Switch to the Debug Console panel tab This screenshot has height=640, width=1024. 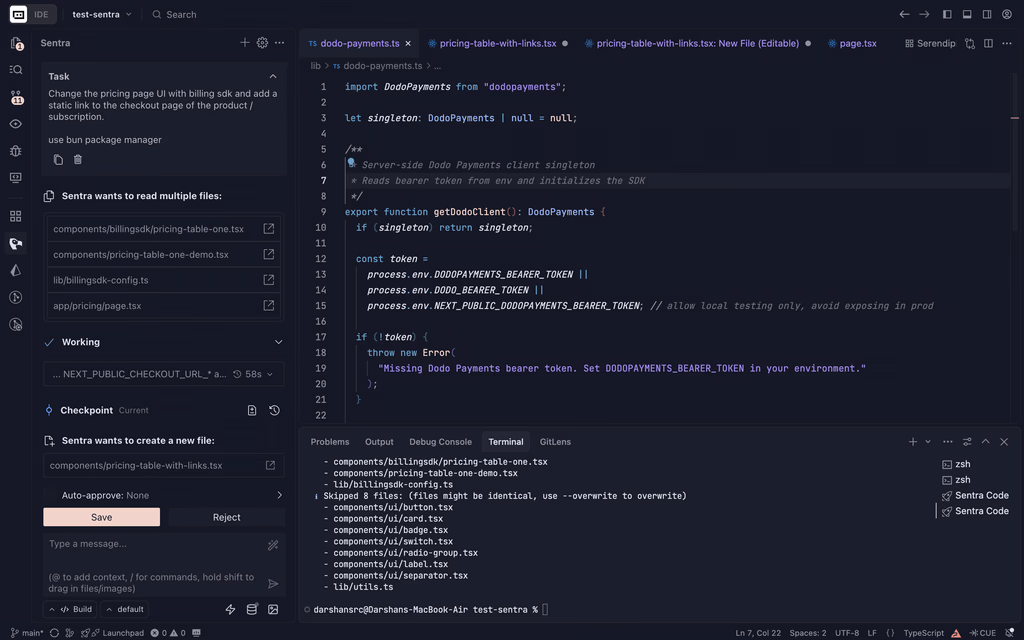(440, 442)
